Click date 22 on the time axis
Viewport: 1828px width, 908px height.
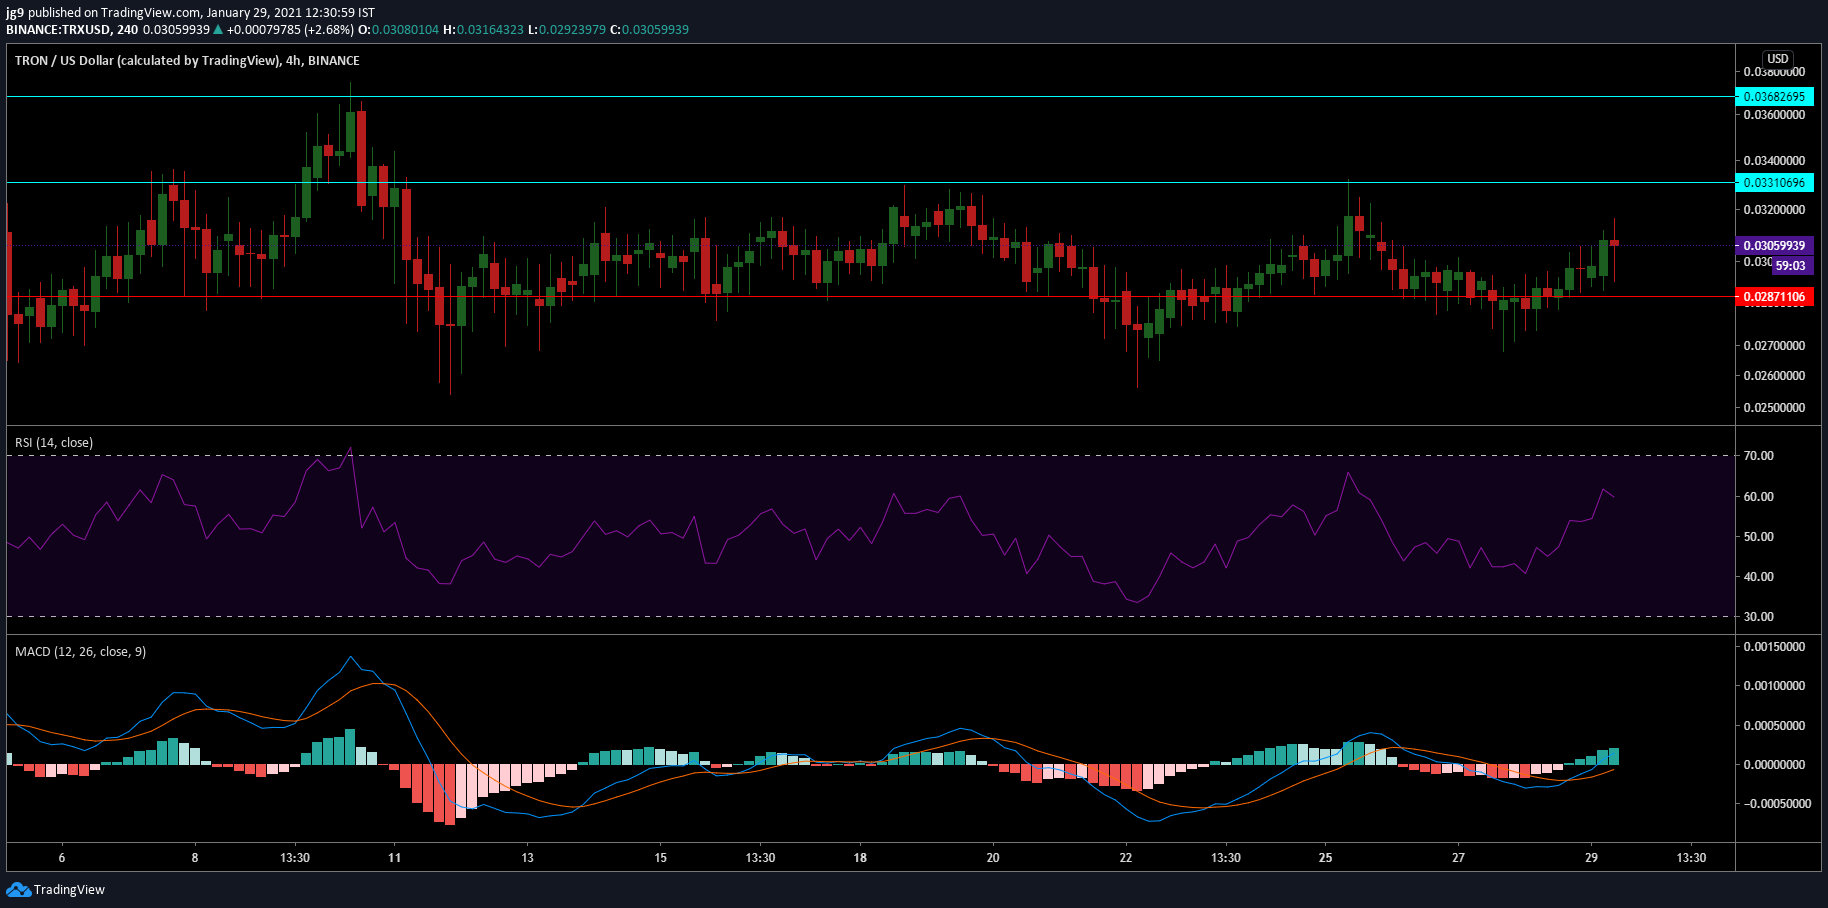(1126, 858)
